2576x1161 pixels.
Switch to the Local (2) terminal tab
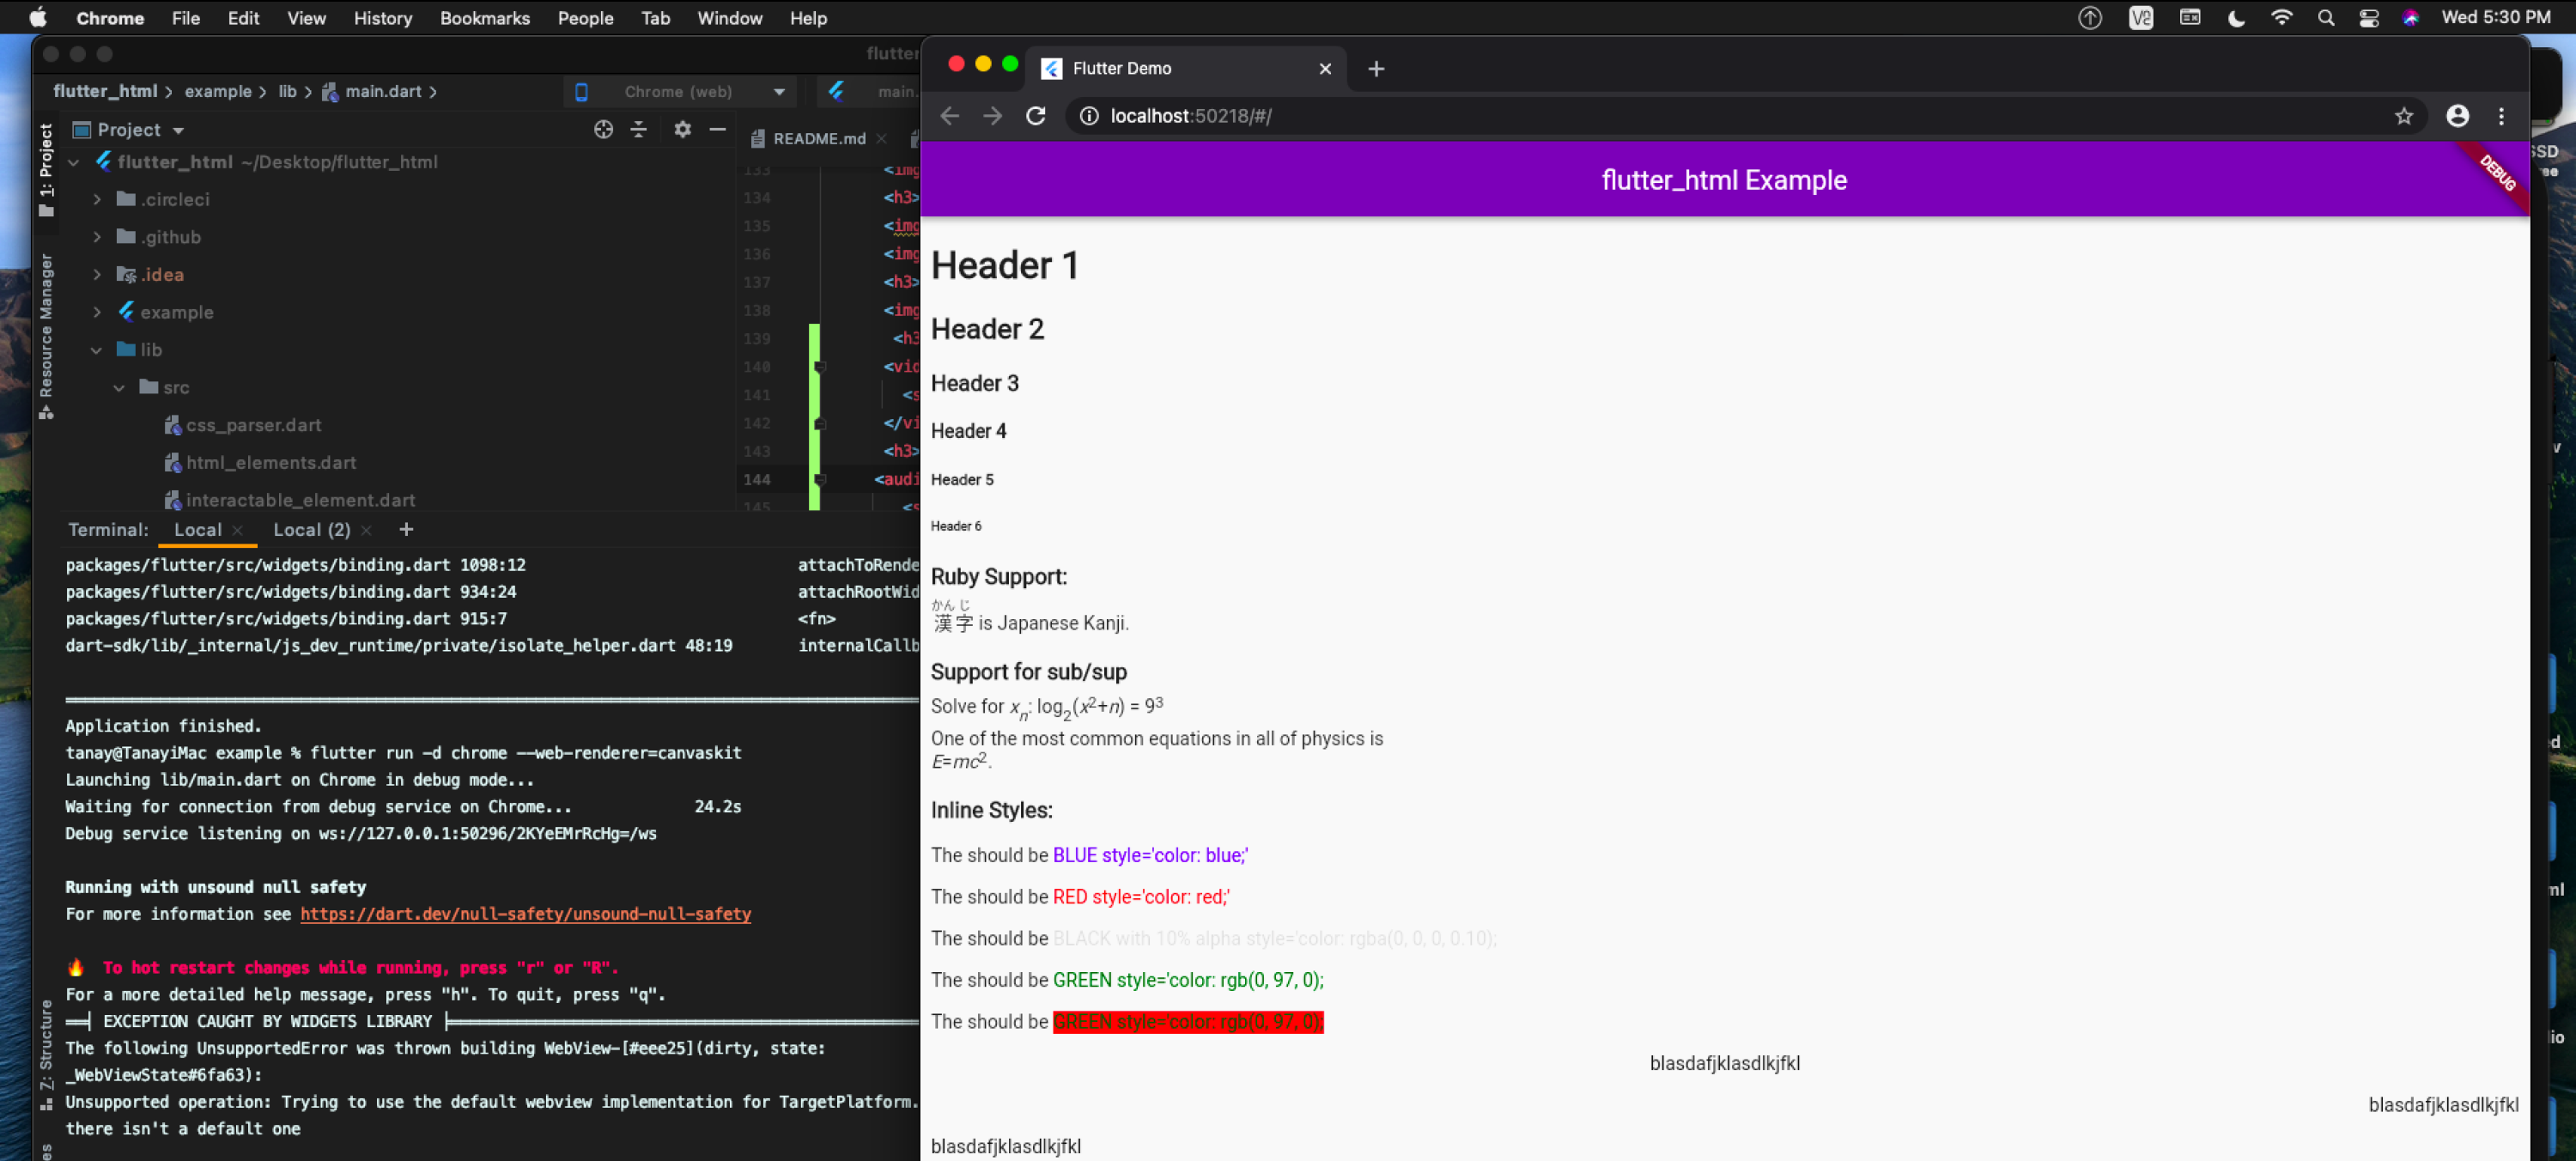click(312, 529)
